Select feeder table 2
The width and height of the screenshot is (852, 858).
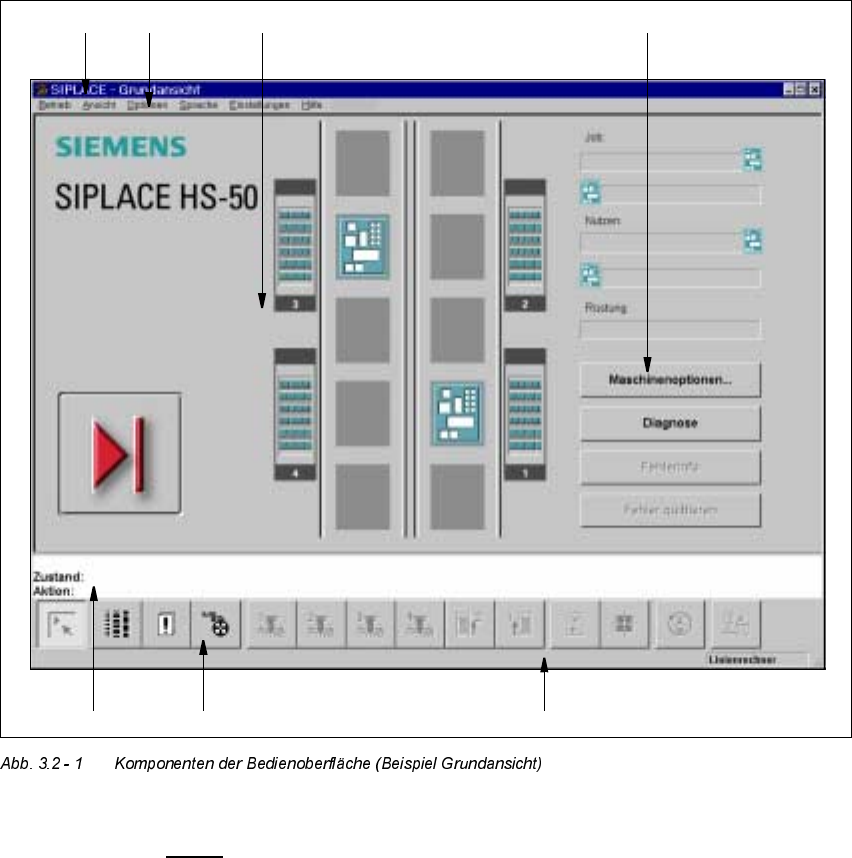(525, 245)
